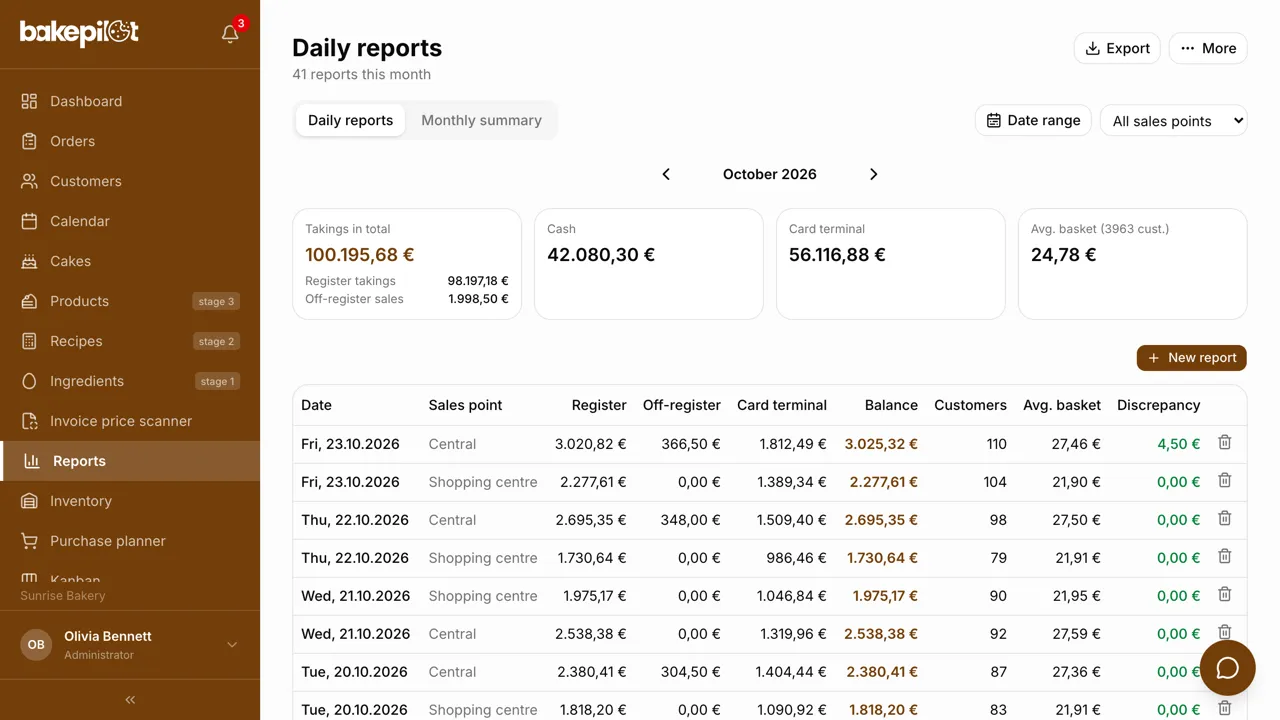This screenshot has width=1280, height=720.
Task: Switch to the Monthly summary tab
Action: coord(481,120)
